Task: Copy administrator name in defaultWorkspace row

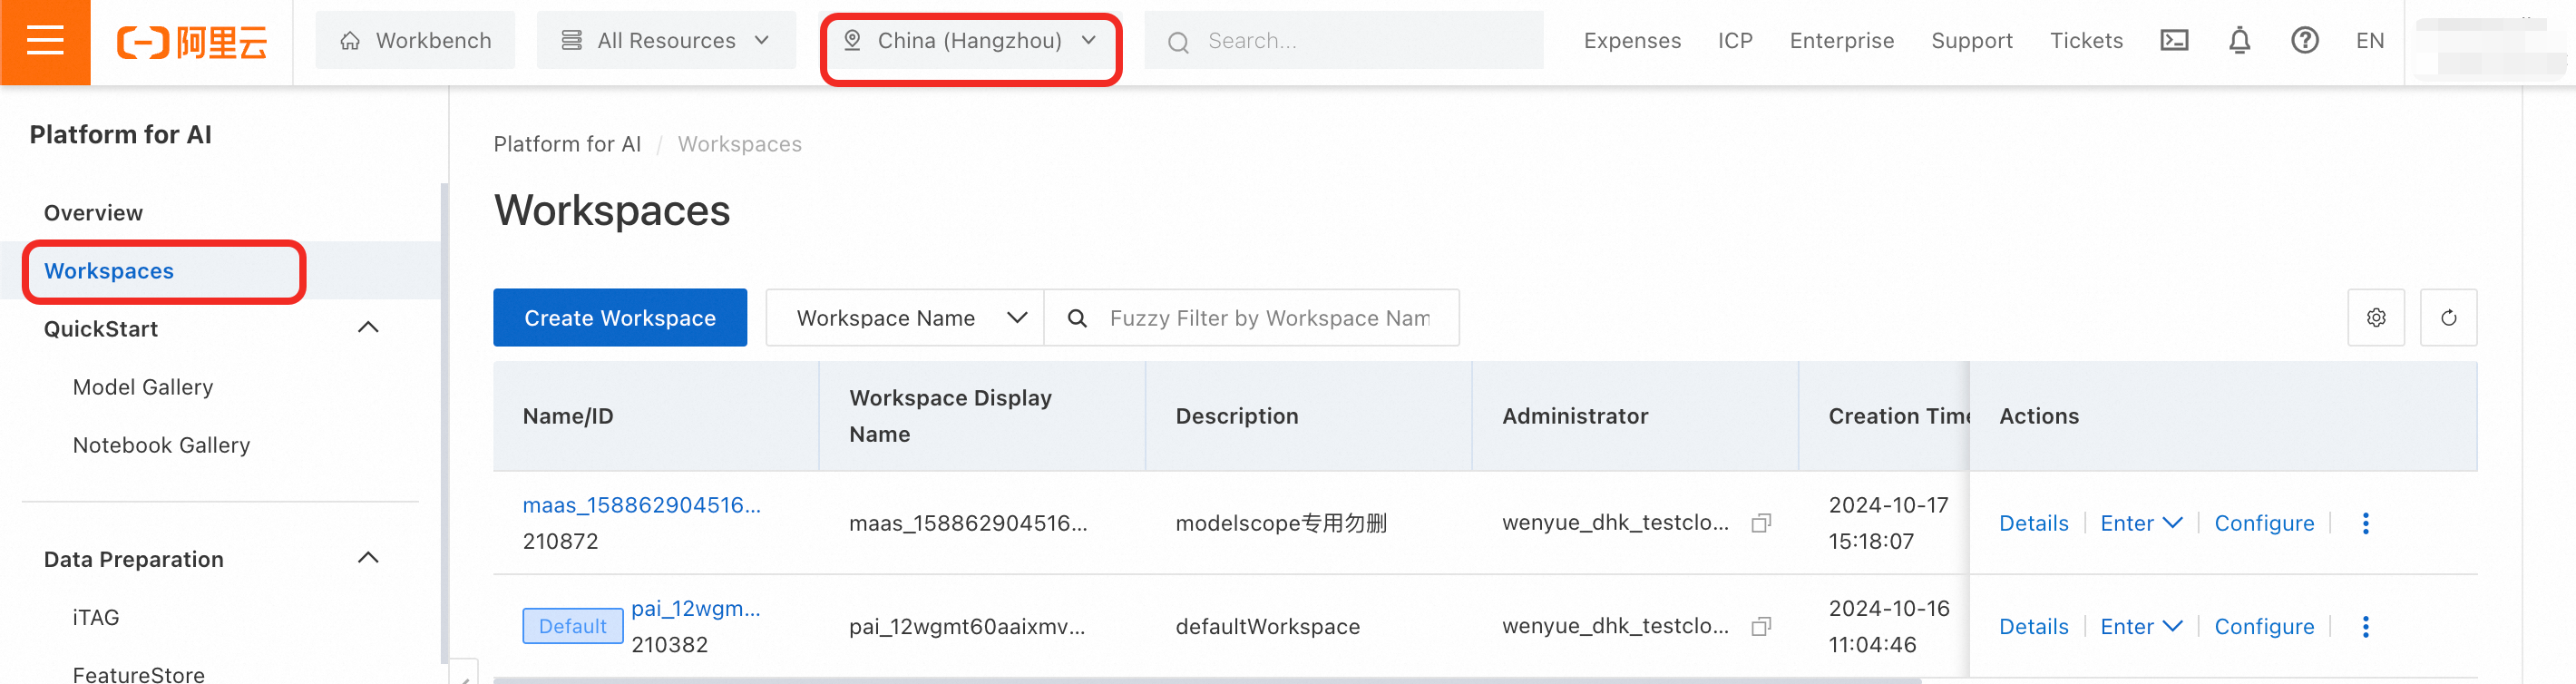Action: [x=1761, y=626]
